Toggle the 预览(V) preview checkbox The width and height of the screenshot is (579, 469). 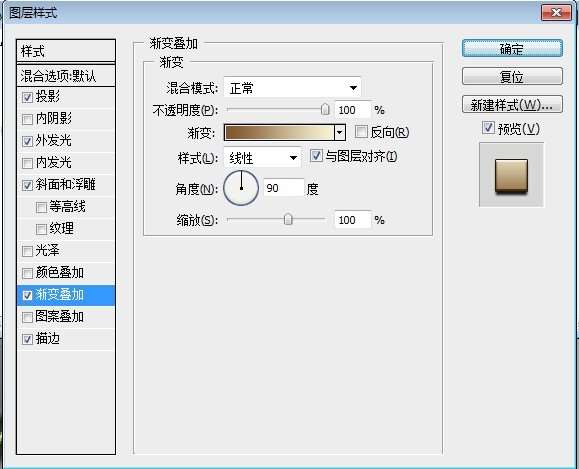[488, 128]
